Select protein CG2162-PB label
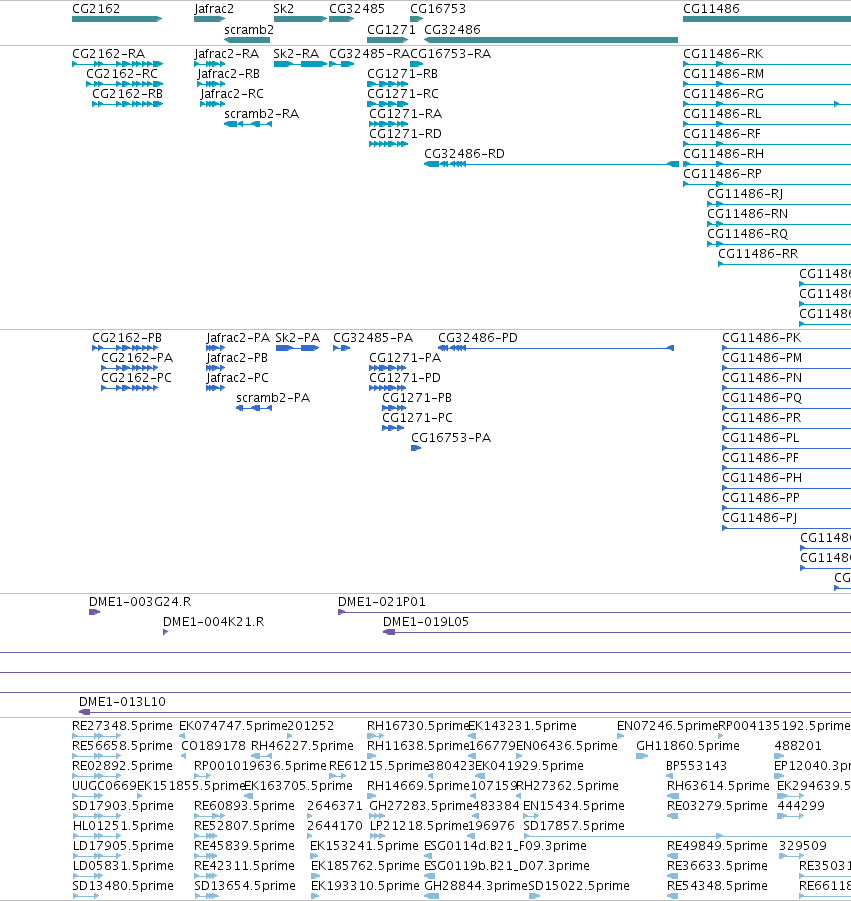851x901 pixels. [127, 337]
